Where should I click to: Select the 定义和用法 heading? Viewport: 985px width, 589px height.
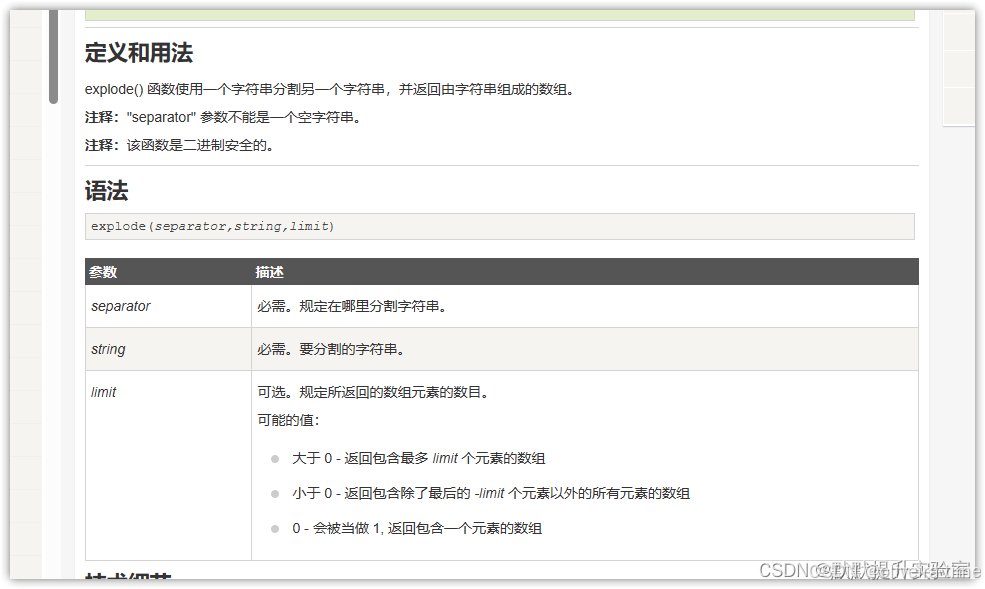139,52
